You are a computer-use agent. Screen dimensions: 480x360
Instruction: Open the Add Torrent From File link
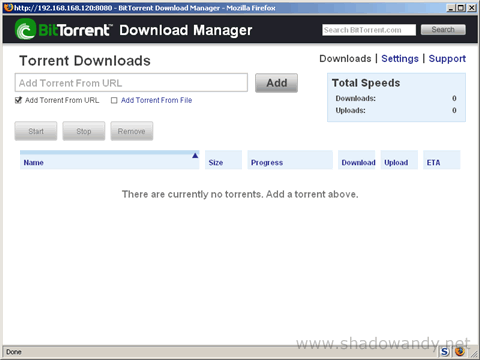point(156,100)
